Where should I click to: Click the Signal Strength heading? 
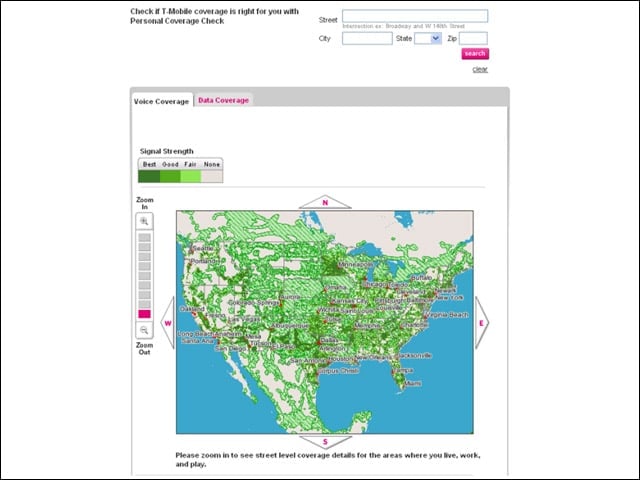coord(167,151)
